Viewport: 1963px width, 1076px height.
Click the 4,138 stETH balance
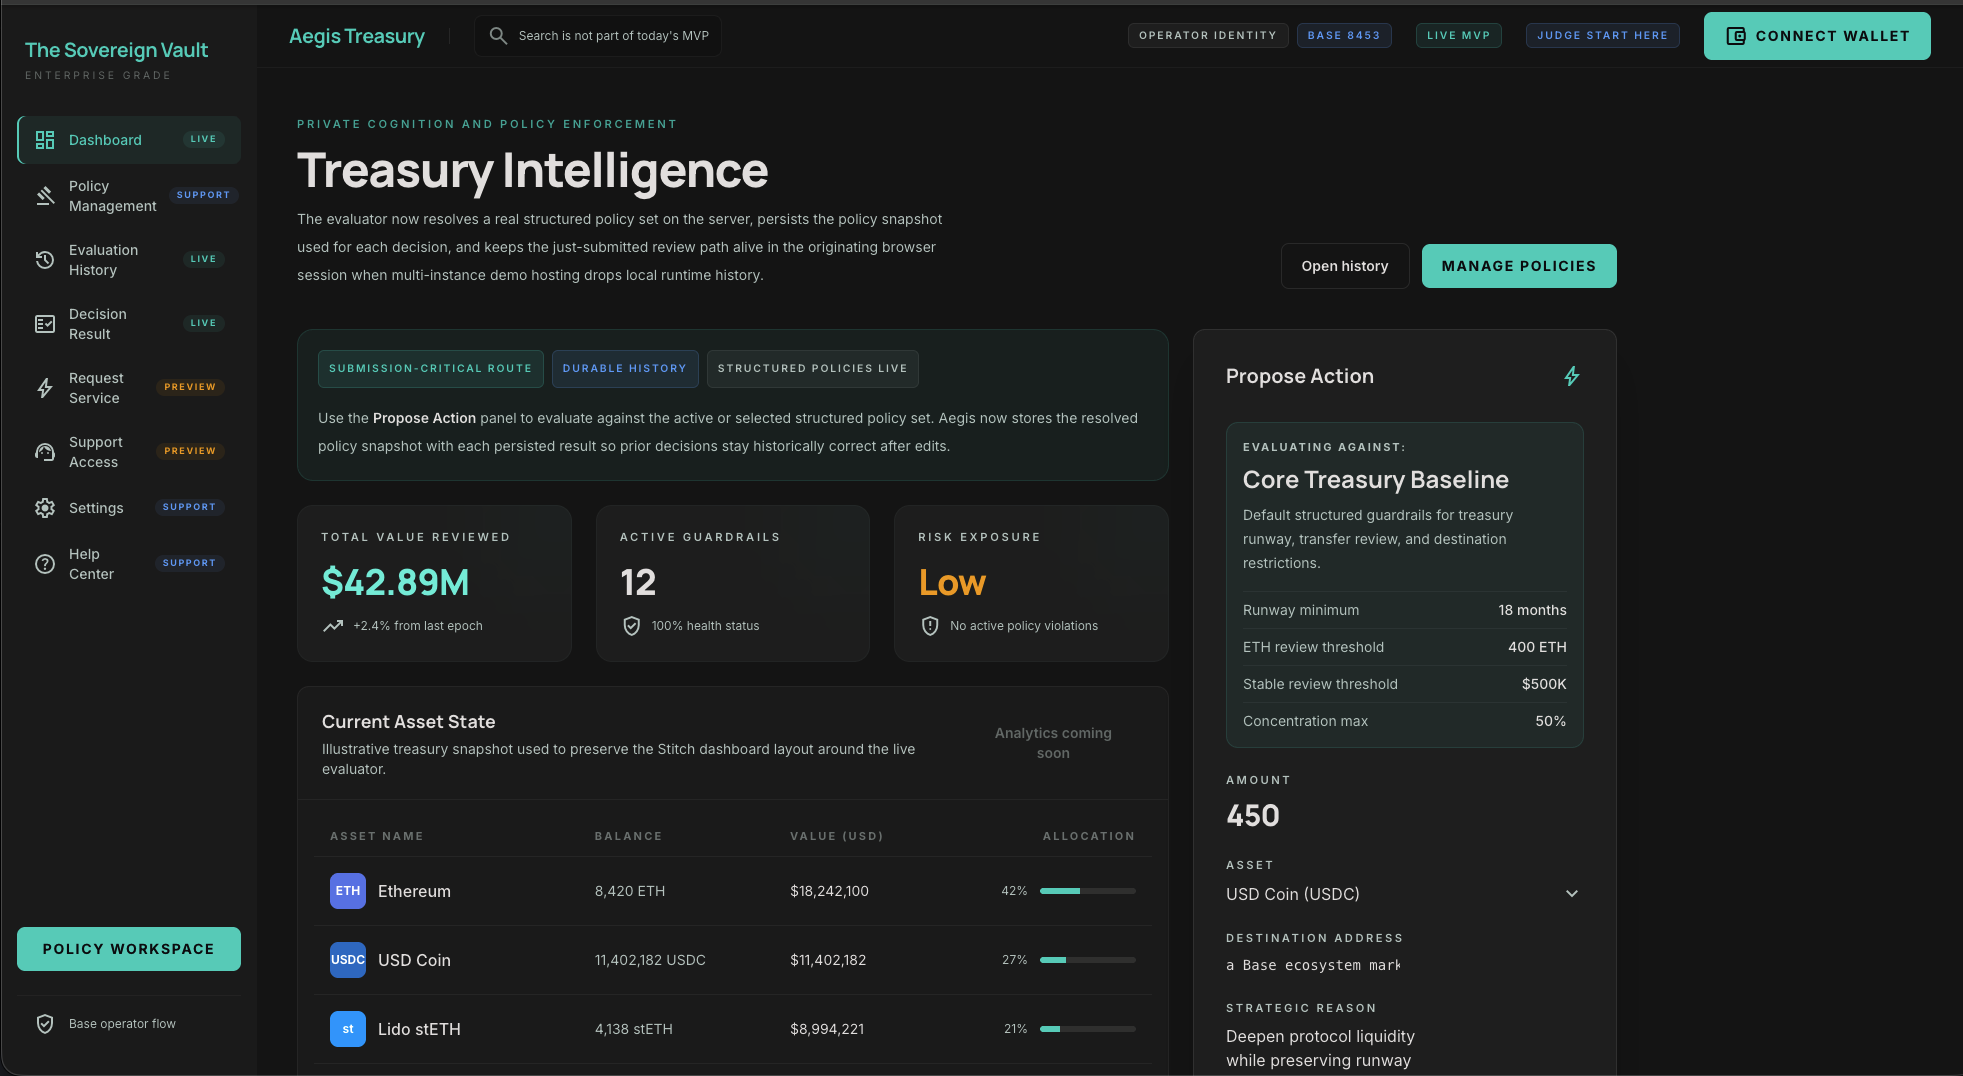click(x=634, y=1029)
